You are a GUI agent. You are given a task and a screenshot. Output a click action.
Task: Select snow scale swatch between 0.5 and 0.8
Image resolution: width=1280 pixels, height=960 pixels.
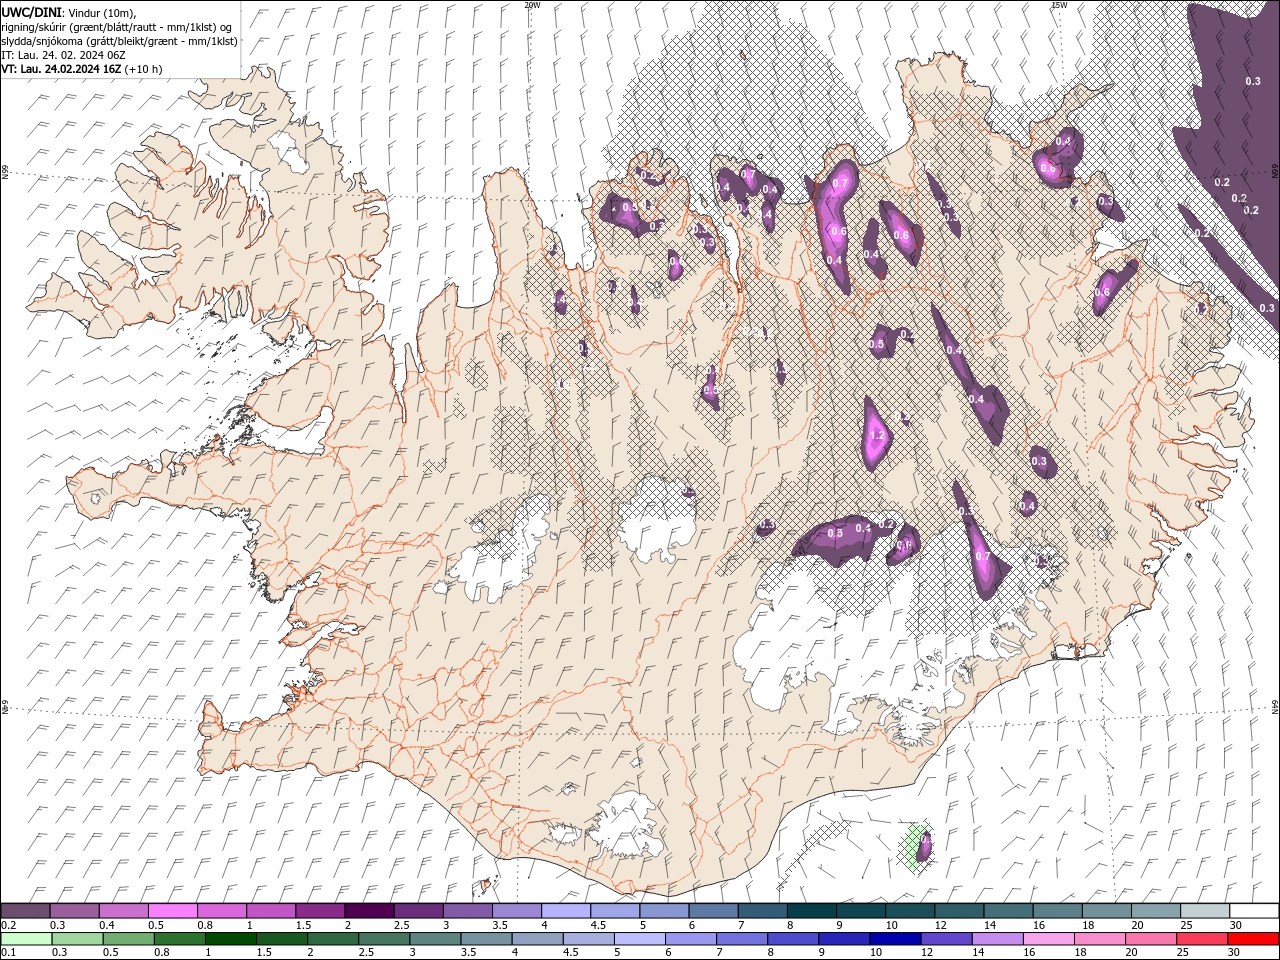coord(172,910)
